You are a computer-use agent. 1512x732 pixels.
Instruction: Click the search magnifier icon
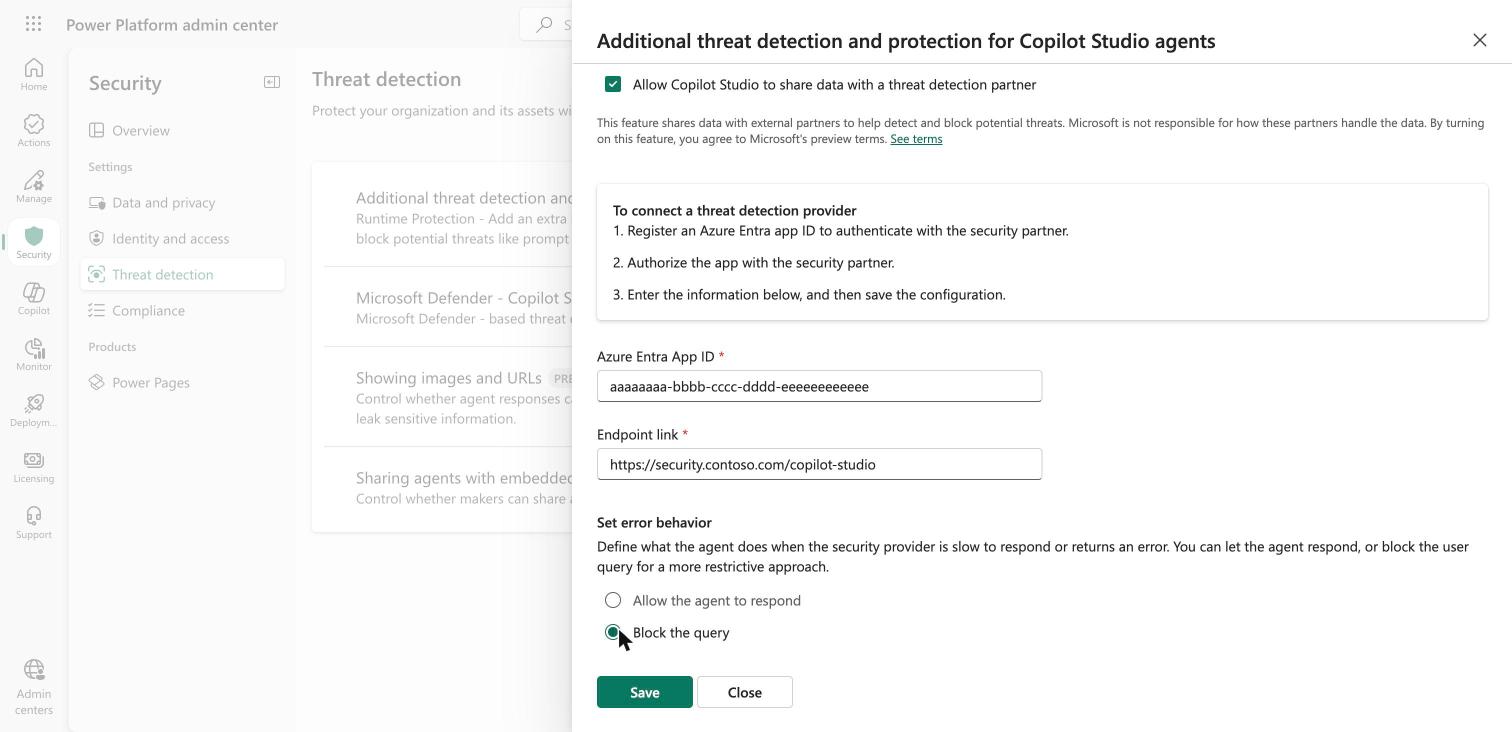tap(544, 24)
